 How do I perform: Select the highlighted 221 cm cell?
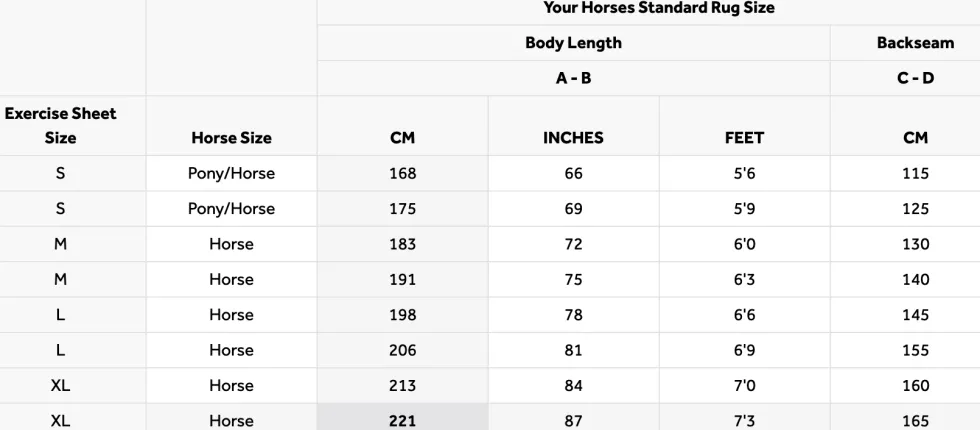pos(402,421)
